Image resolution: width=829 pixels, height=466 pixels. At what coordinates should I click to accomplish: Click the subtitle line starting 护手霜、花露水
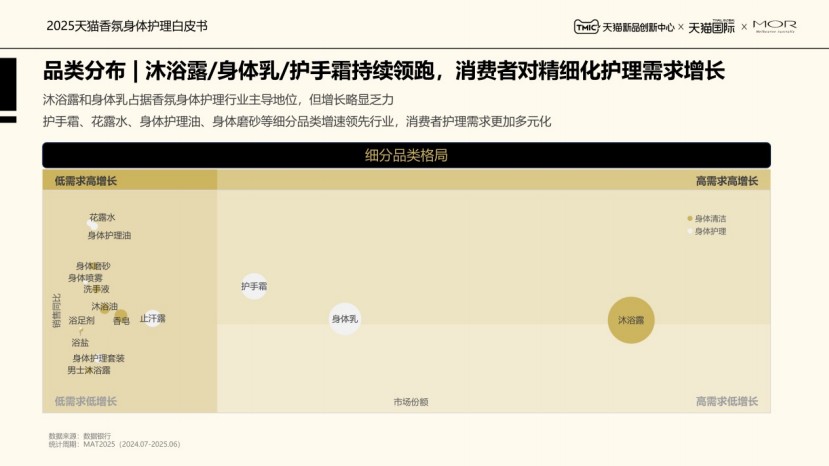tap(297, 122)
